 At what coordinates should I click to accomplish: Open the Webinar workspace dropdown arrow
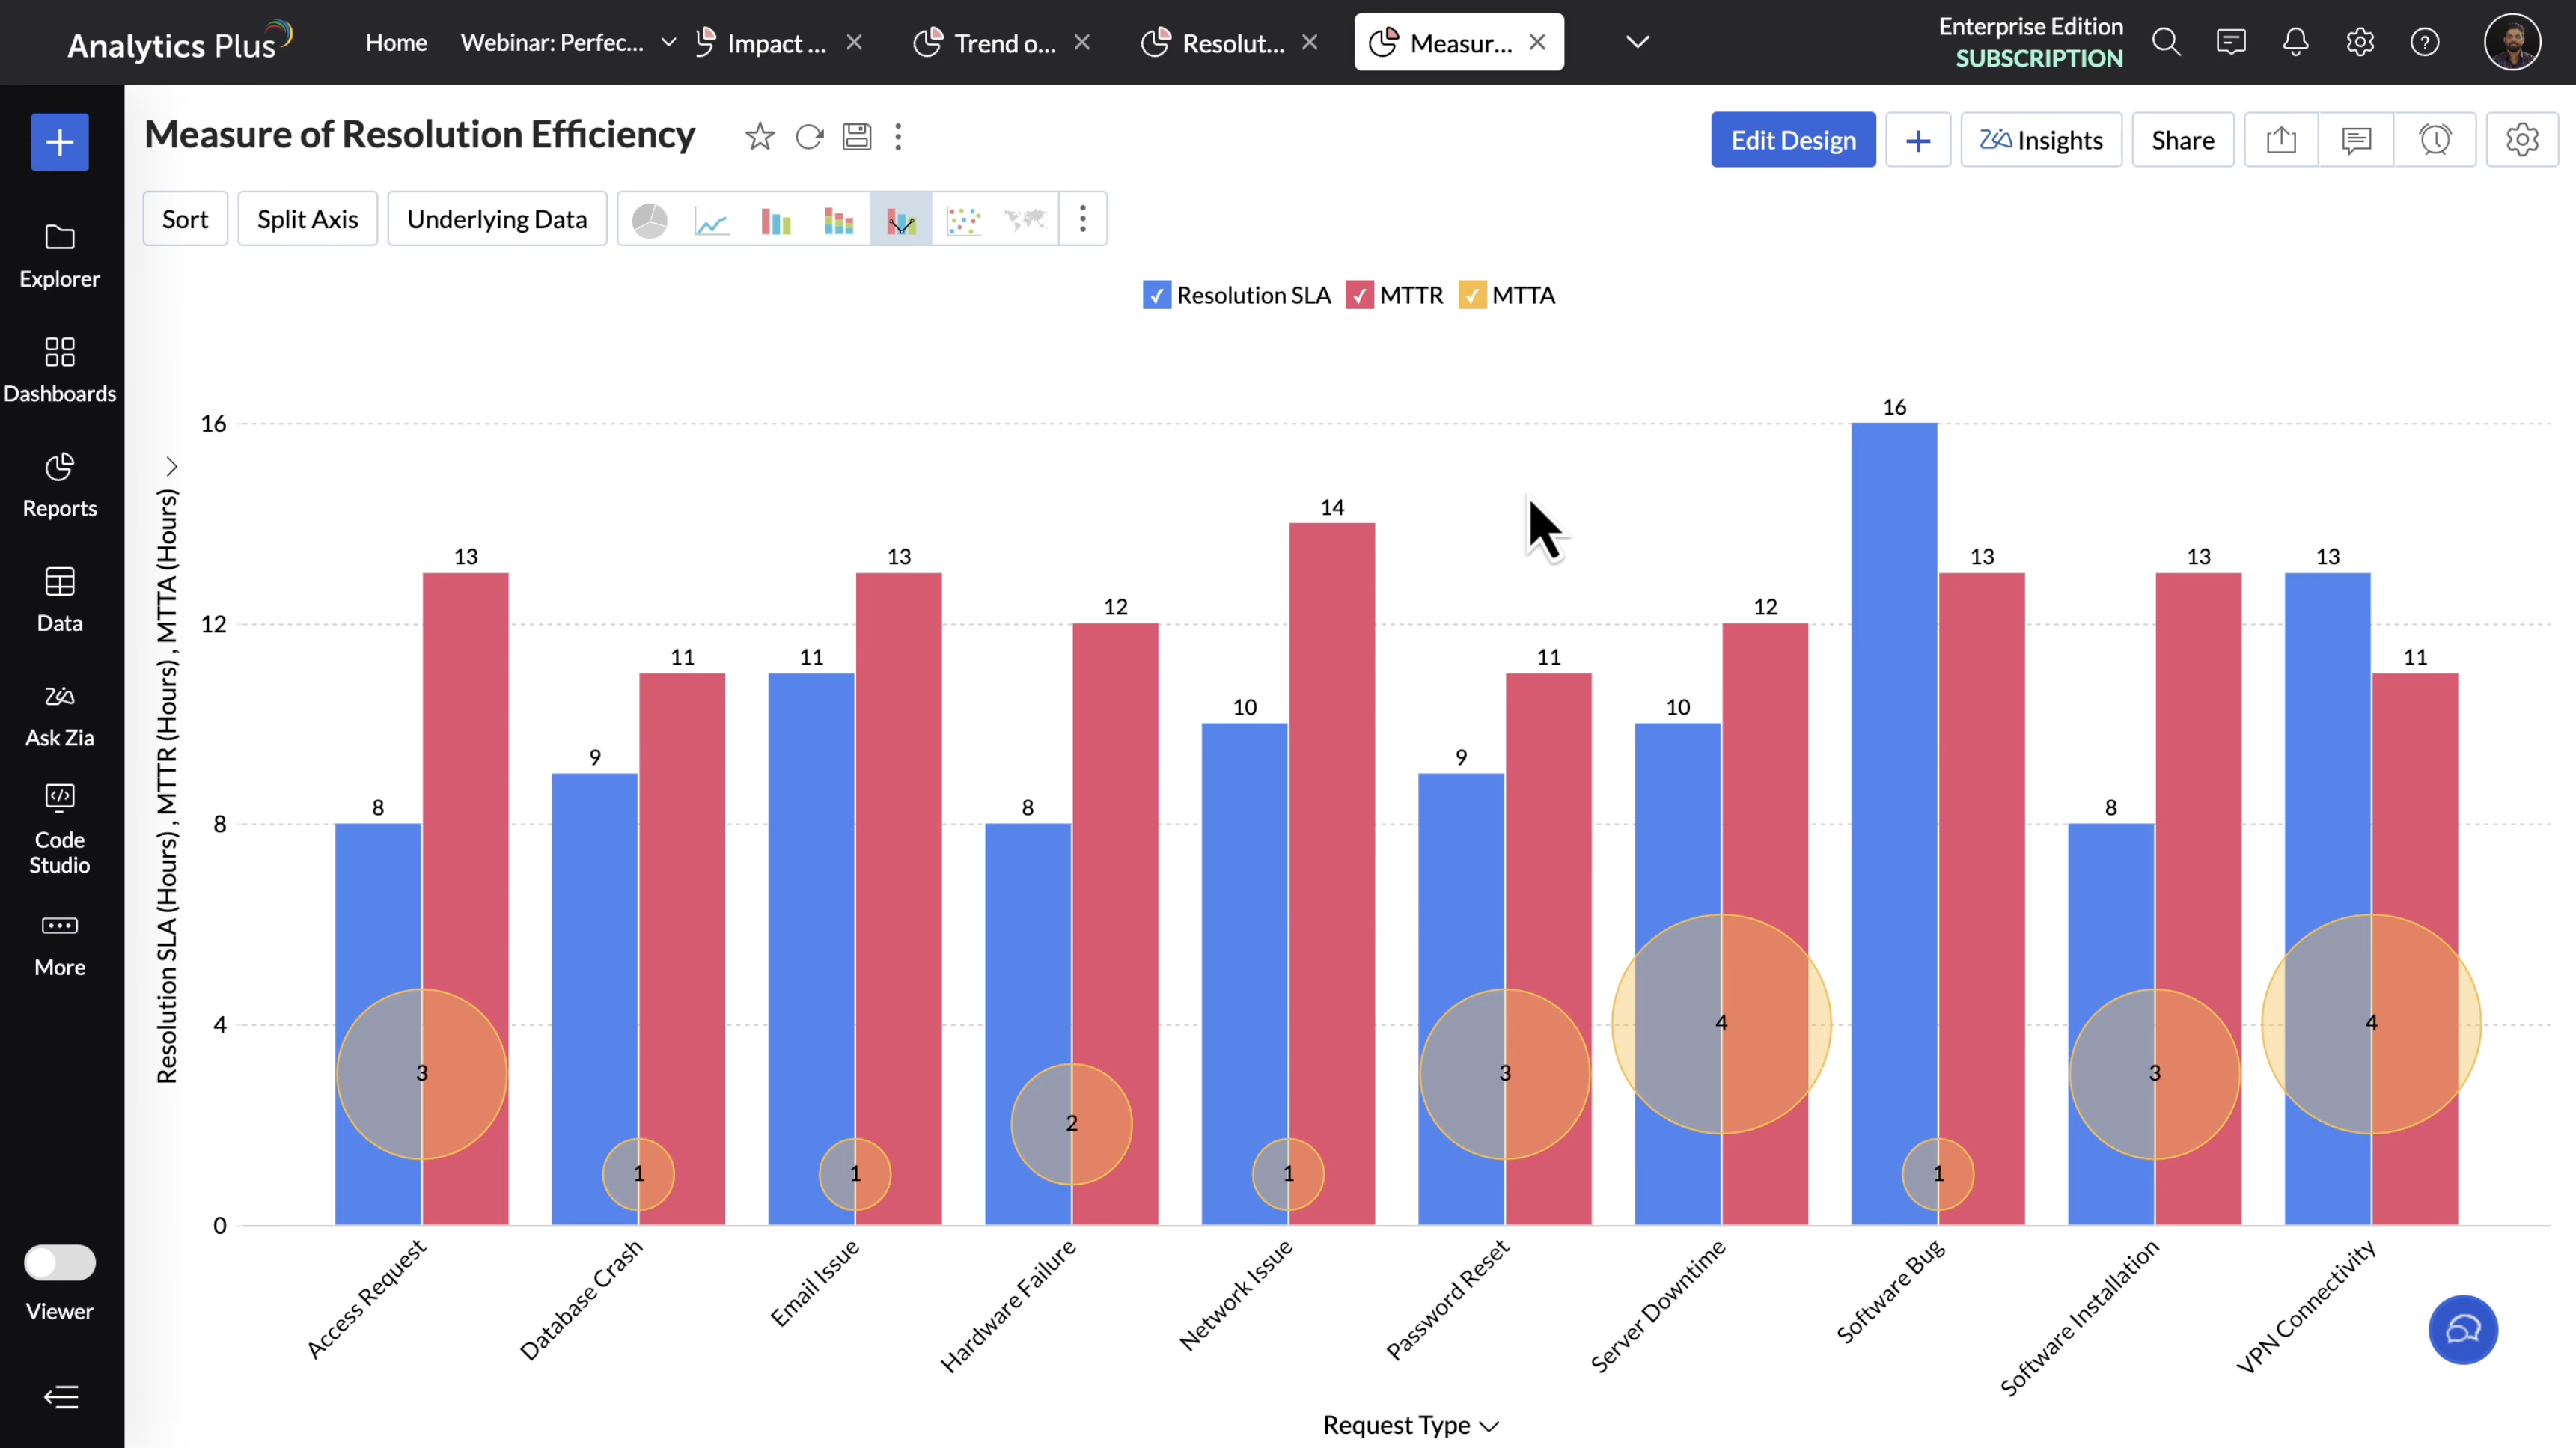click(x=669, y=42)
